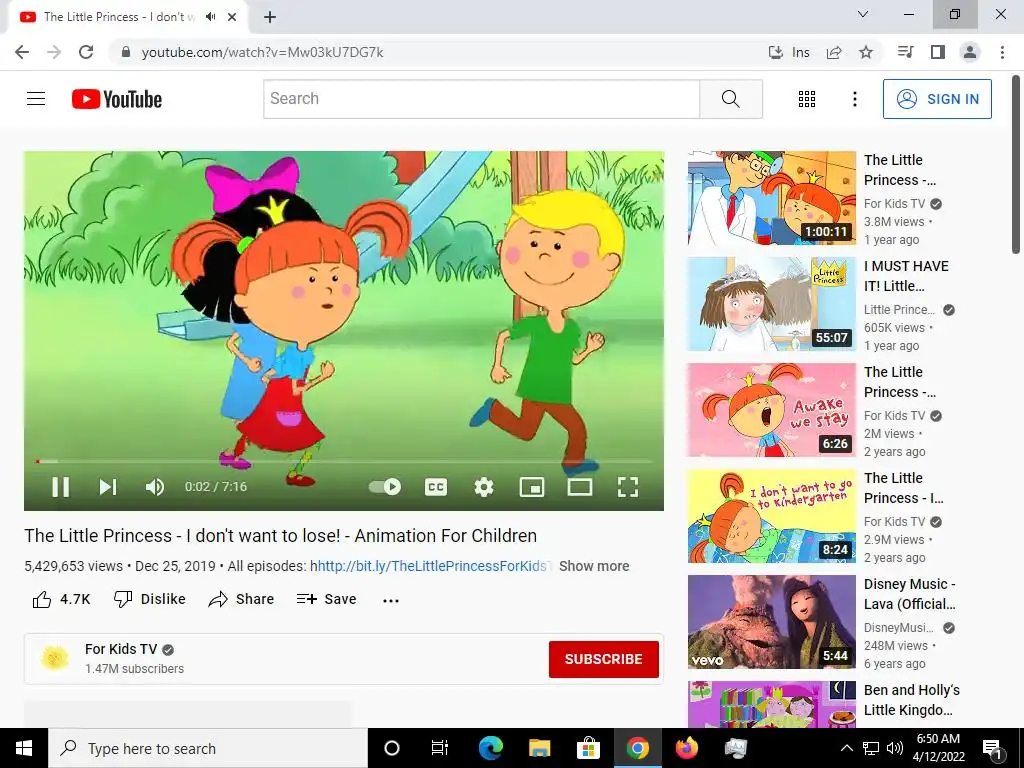Open the YouTube apps grid
The width and height of the screenshot is (1024, 768).
point(807,99)
